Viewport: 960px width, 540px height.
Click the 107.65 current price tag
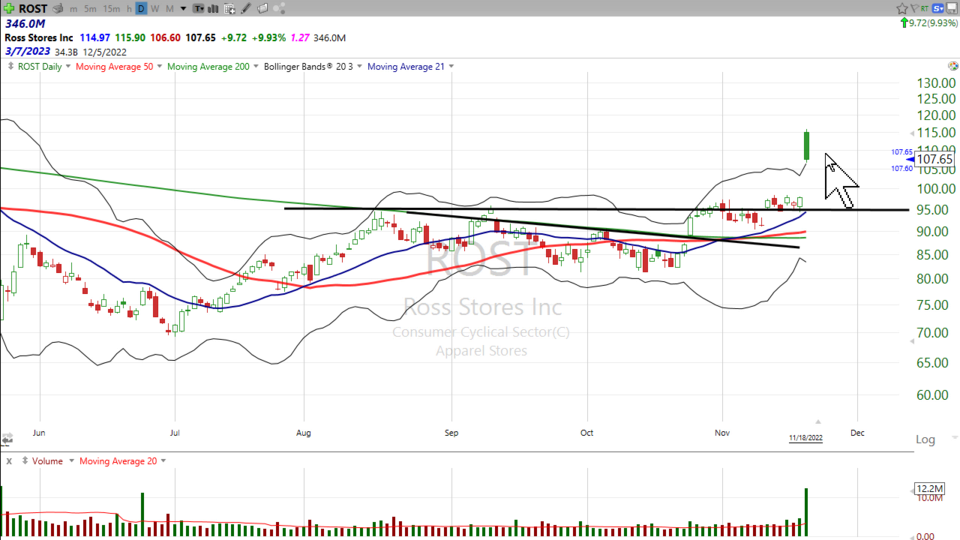[934, 159]
